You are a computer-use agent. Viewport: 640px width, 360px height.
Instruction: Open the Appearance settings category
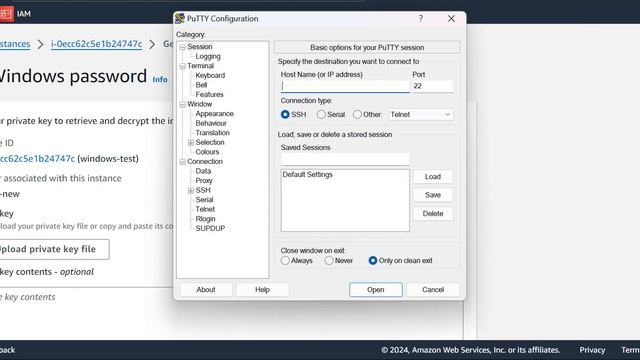[x=214, y=113]
